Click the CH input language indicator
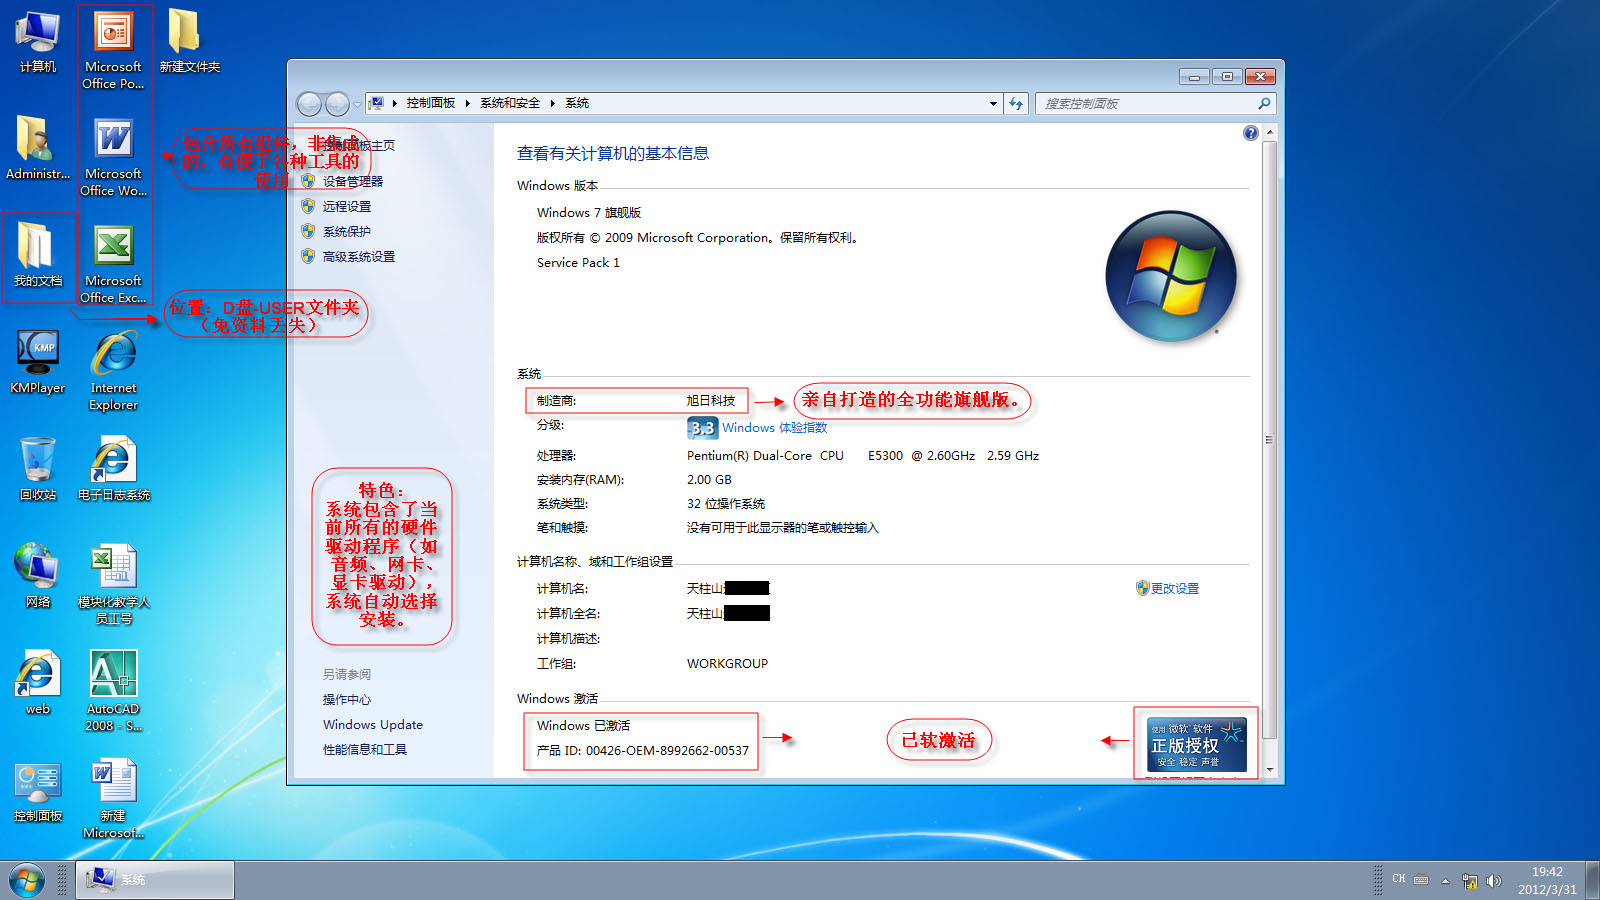Screen dimensions: 1600x900 click(x=1398, y=879)
